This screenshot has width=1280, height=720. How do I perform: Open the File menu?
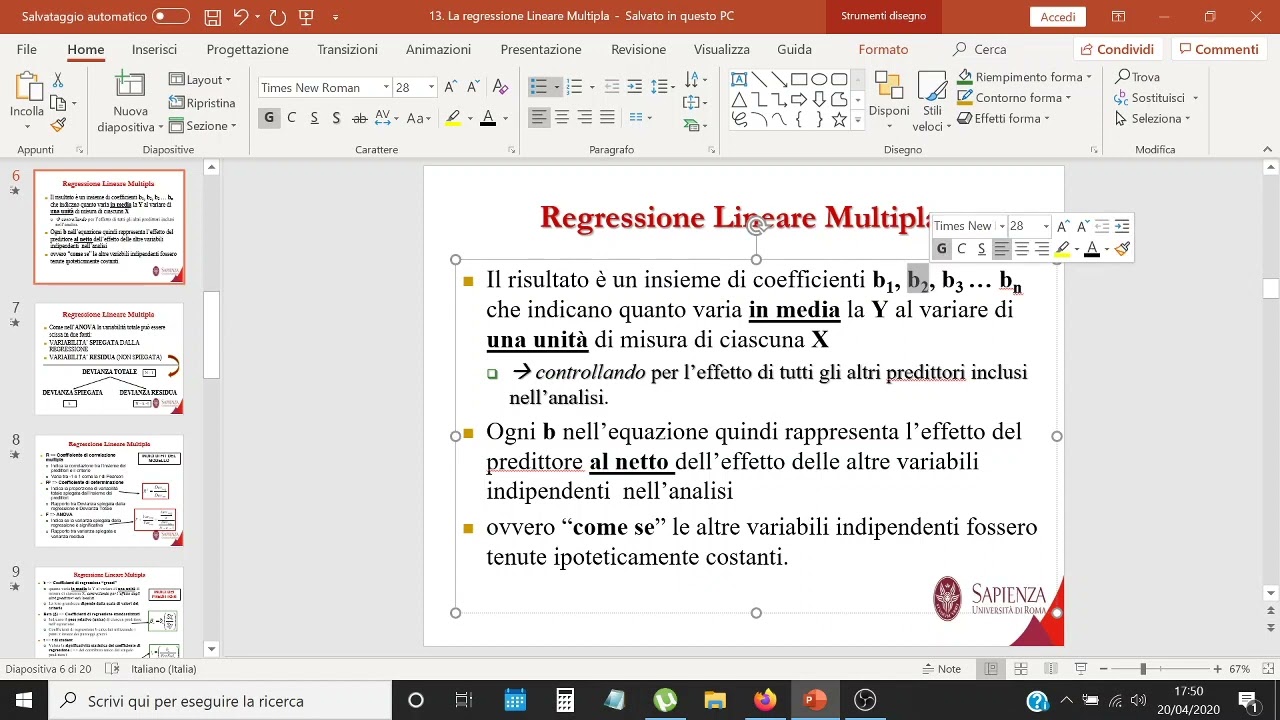coord(27,49)
